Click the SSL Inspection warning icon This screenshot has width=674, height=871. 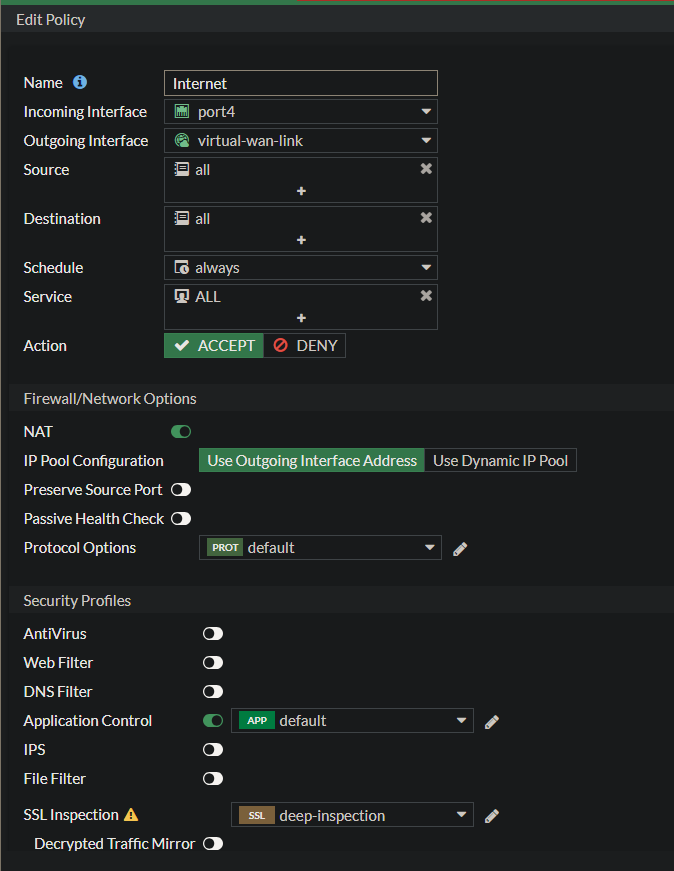pyautogui.click(x=131, y=815)
